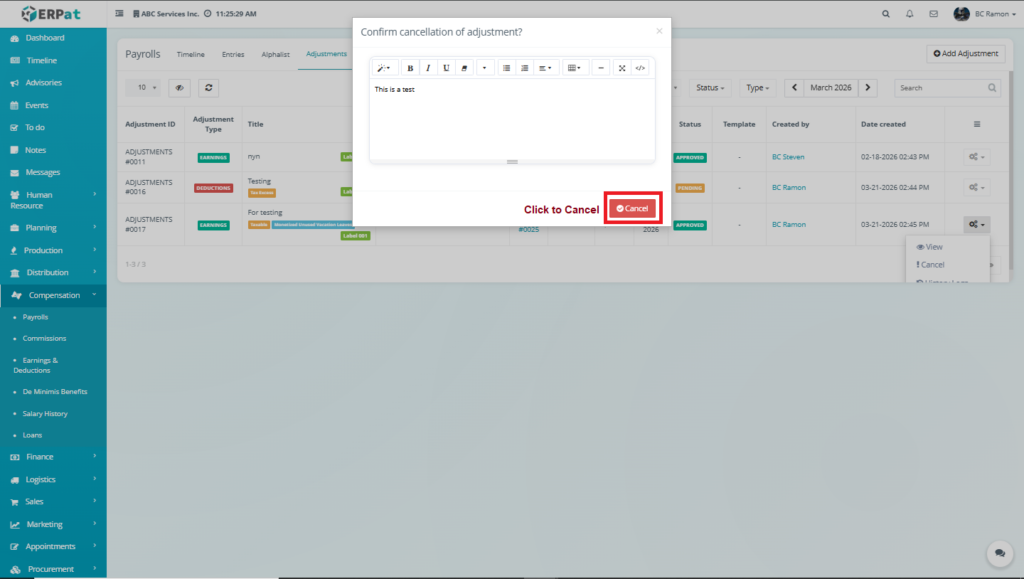Viewport: 1024px width, 579px height.
Task: Open Salary History submenu item
Action: 45,413
